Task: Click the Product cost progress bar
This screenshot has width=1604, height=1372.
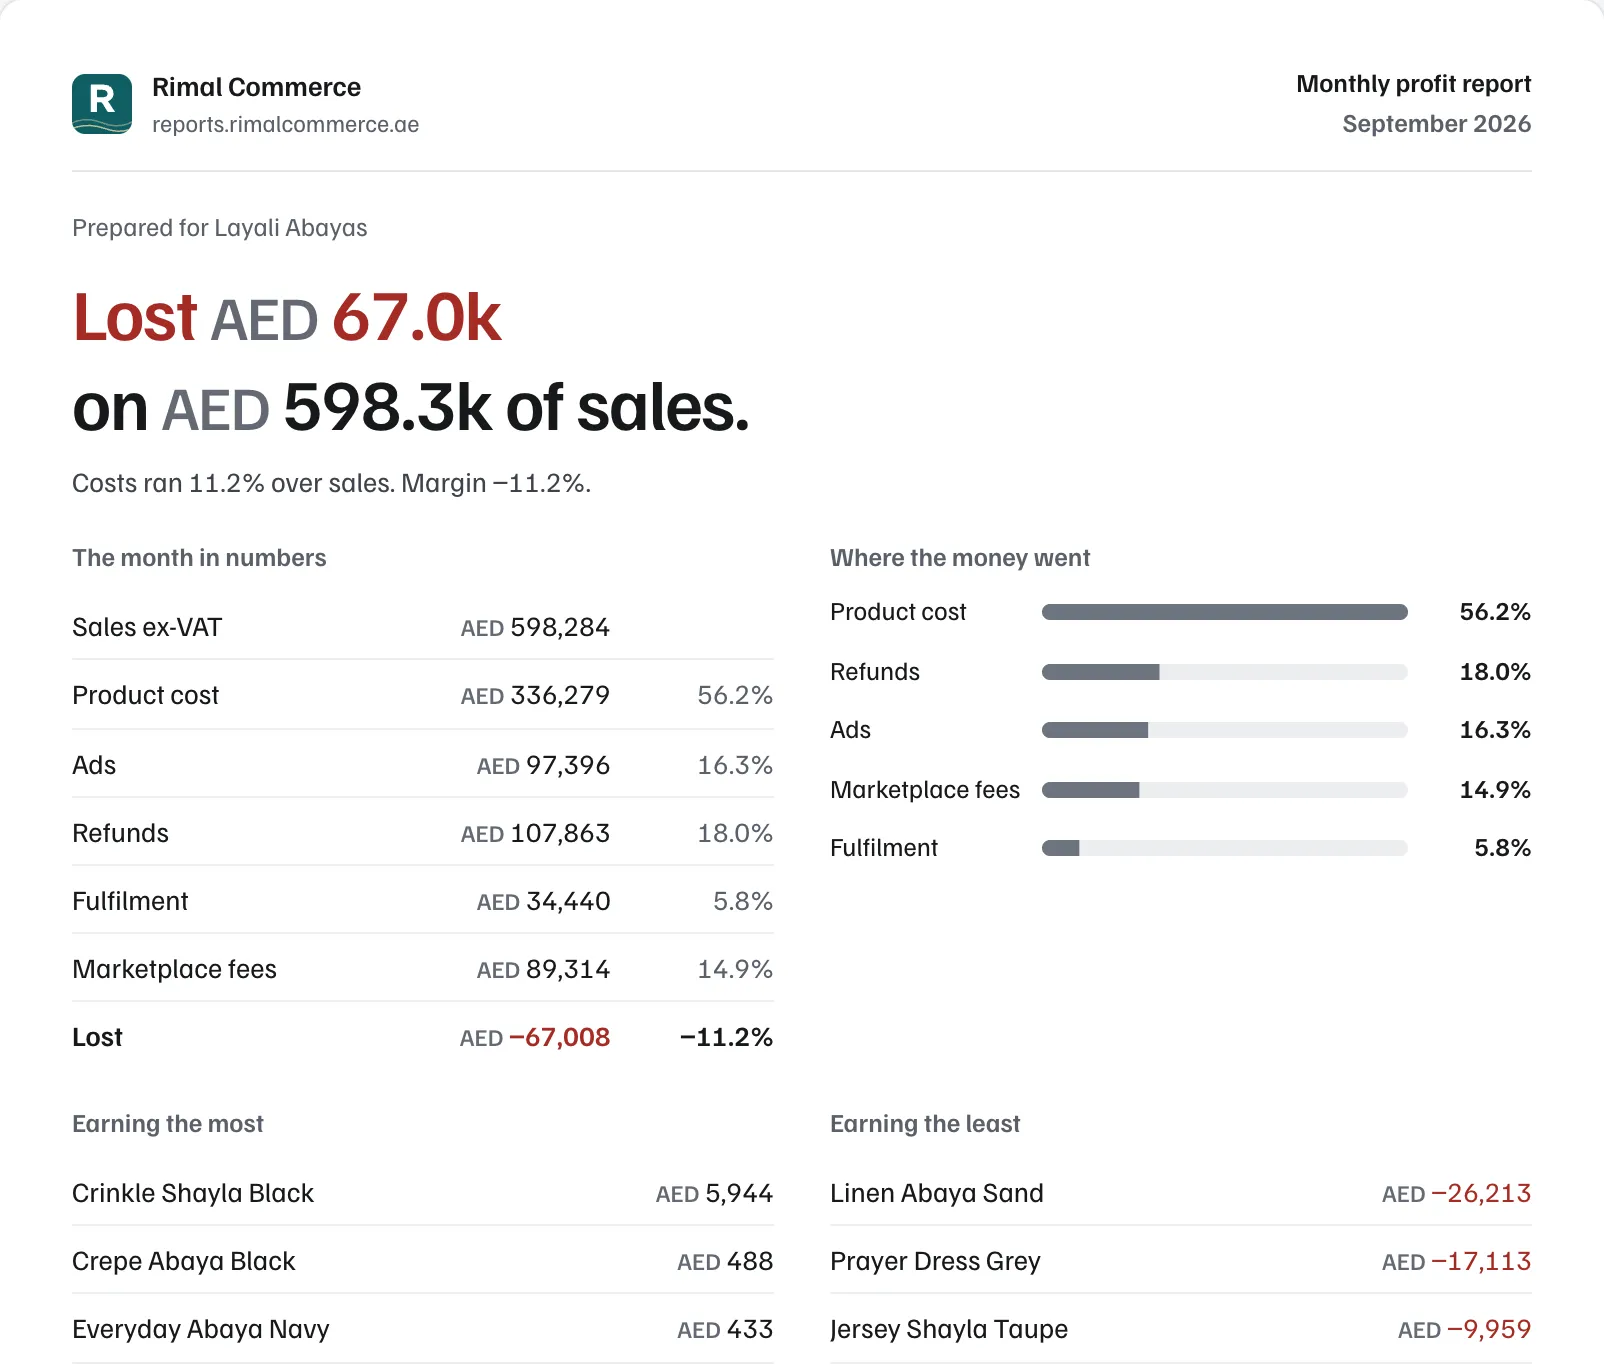Action: (1224, 612)
